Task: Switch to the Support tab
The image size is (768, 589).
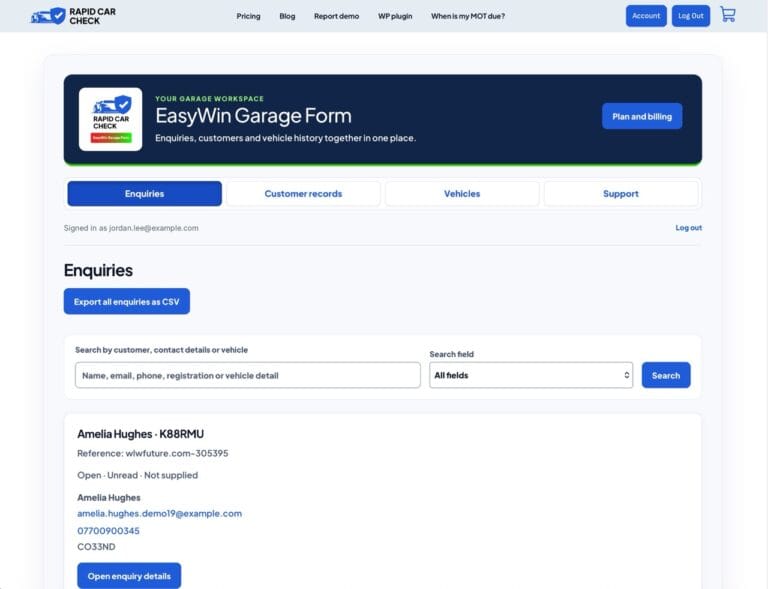Action: coord(621,194)
